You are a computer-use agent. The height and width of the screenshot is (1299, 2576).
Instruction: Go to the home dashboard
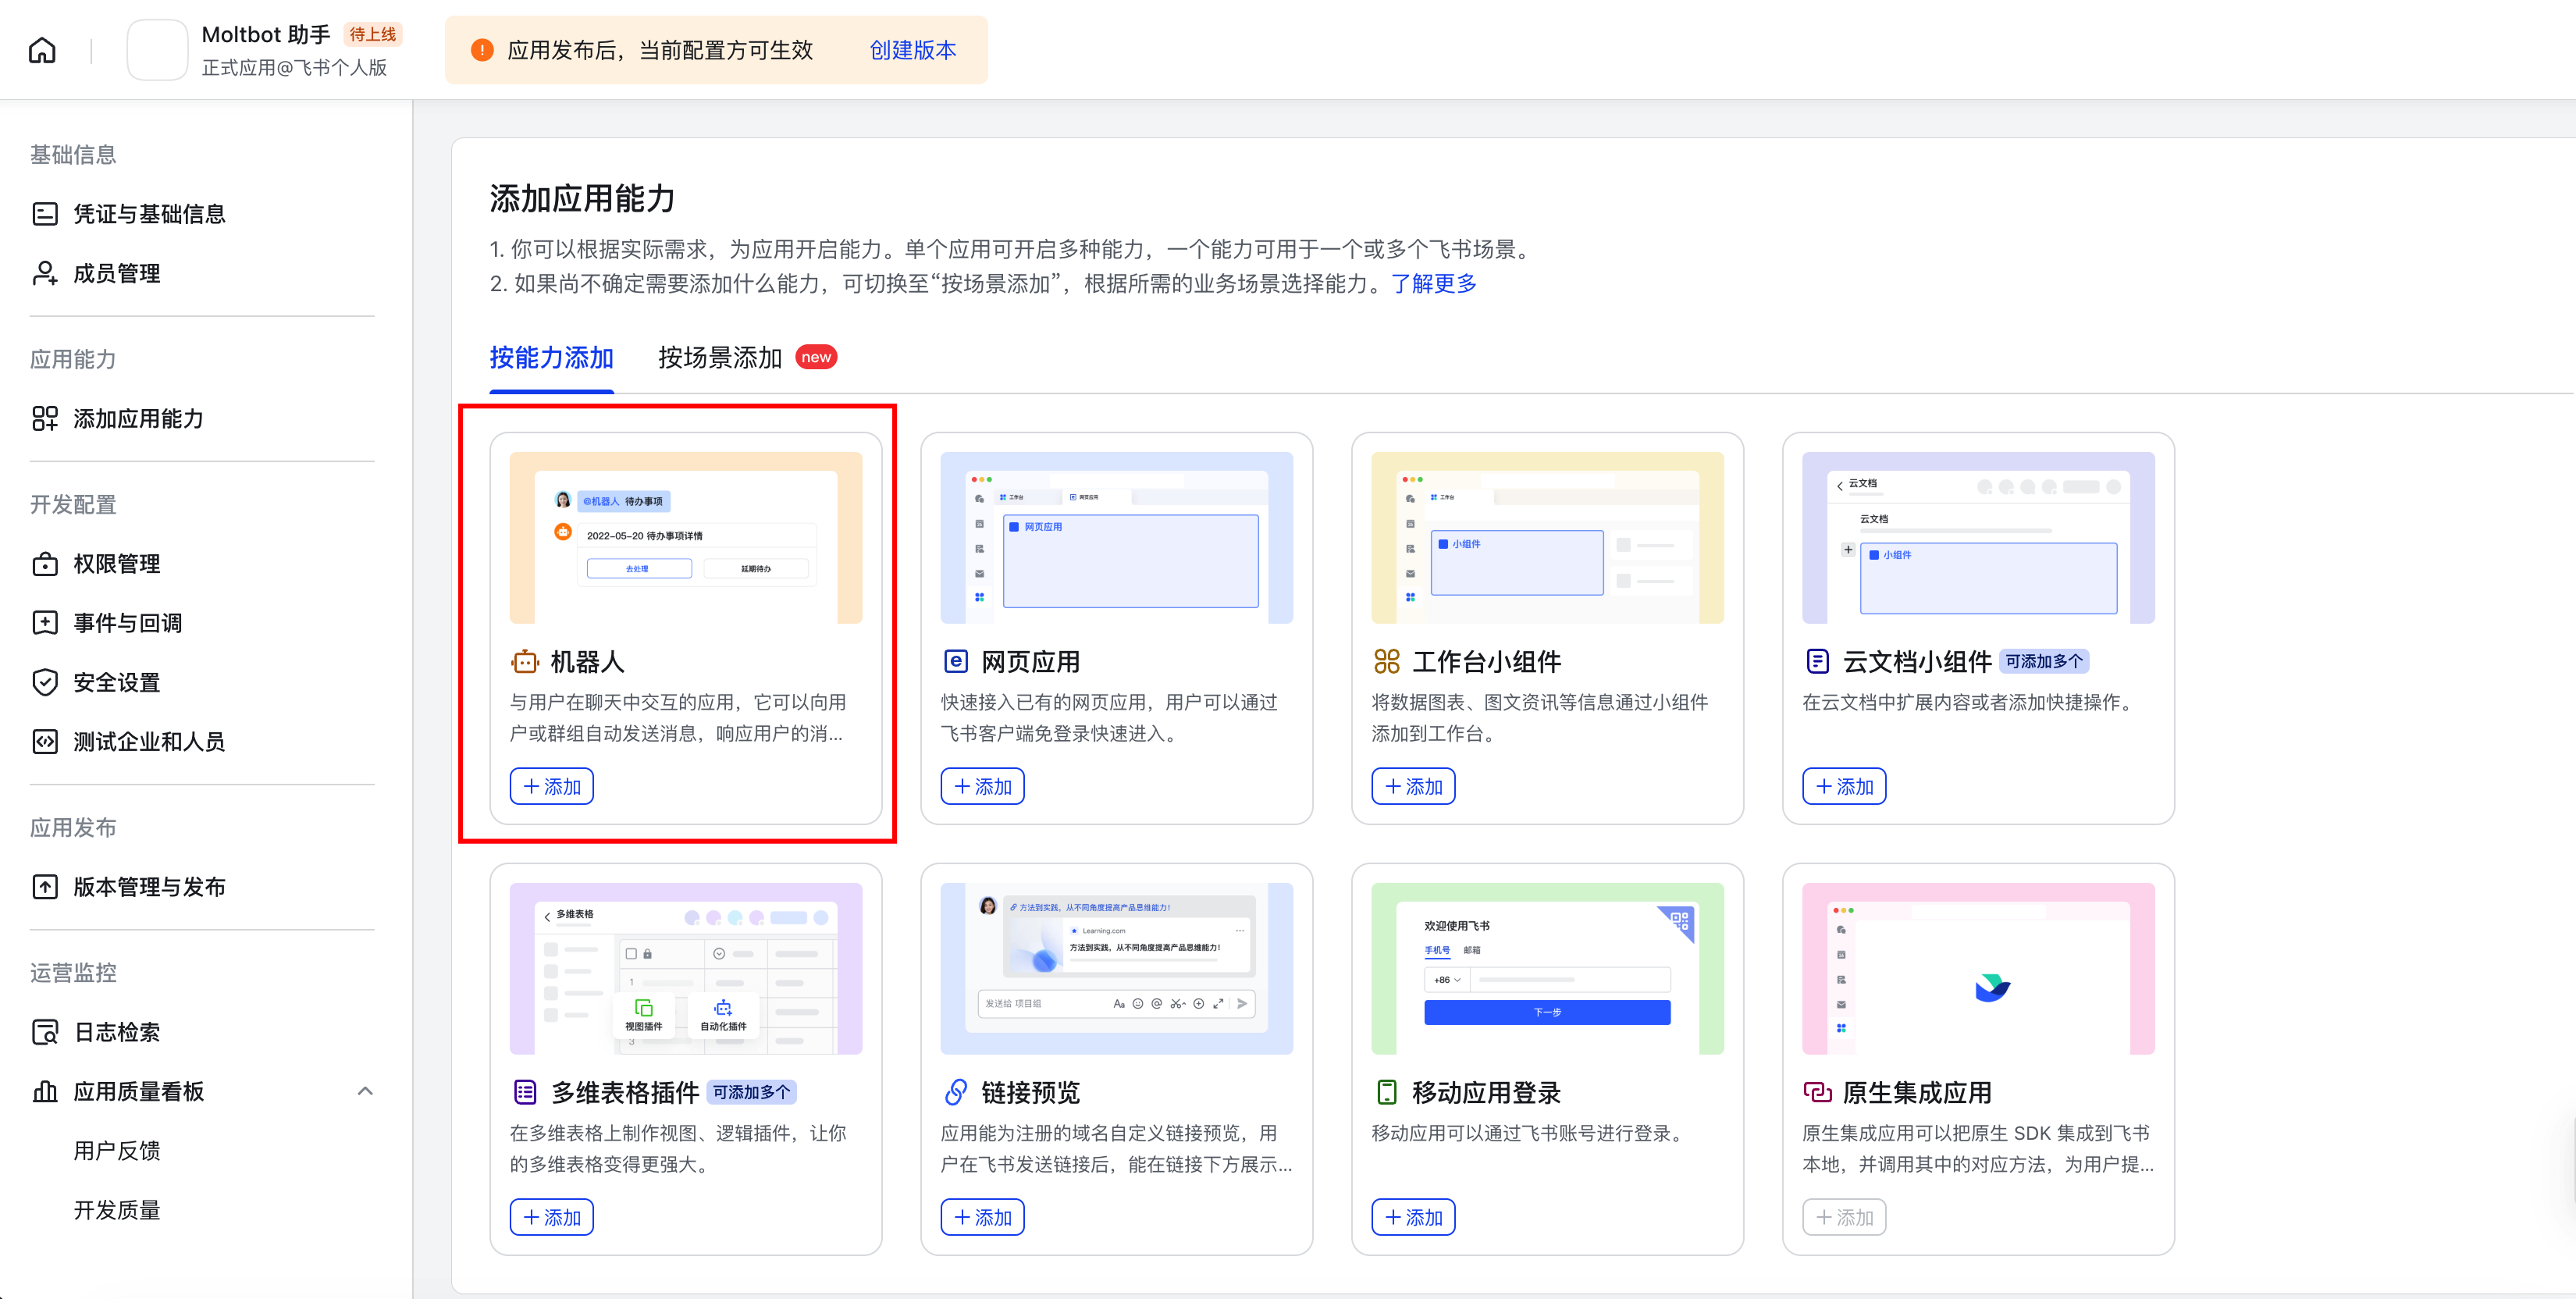[x=41, y=49]
